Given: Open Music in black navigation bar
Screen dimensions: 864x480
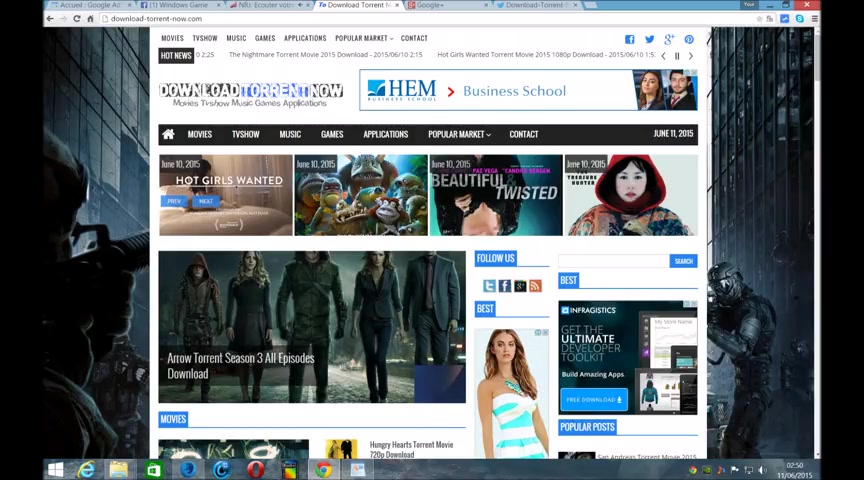Looking at the screenshot, I should click(x=290, y=134).
